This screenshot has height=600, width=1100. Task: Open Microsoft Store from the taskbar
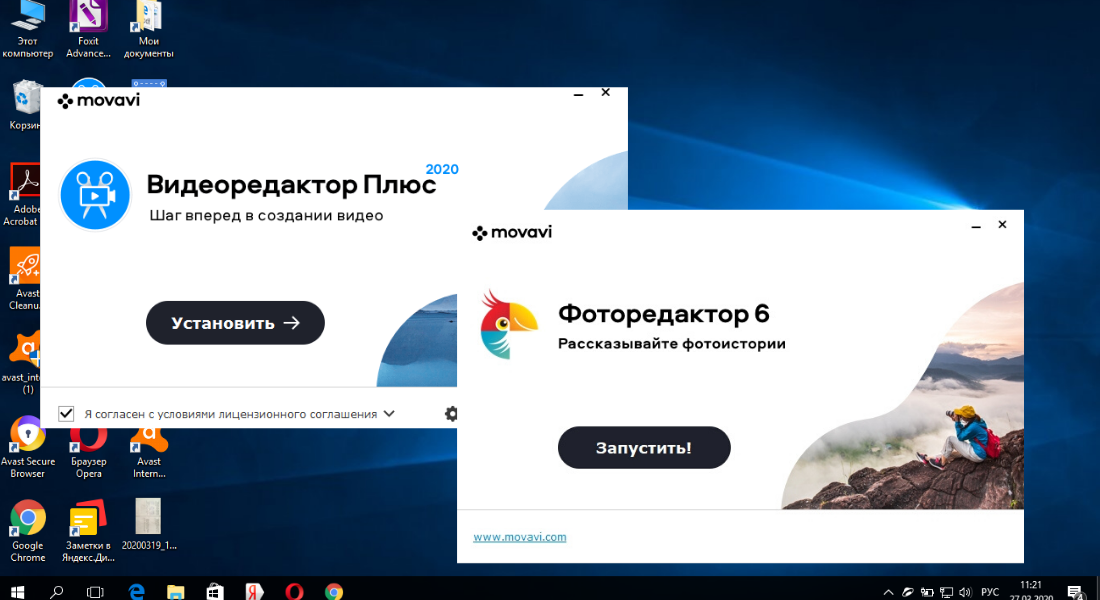coord(215,592)
